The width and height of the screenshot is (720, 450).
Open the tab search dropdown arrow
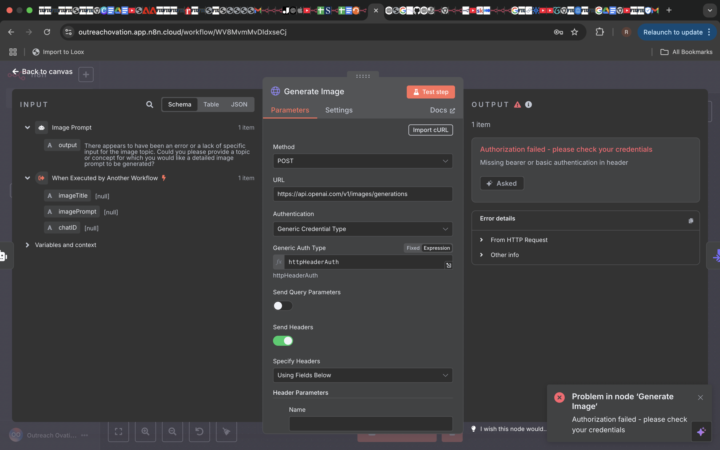pyautogui.click(x=709, y=10)
